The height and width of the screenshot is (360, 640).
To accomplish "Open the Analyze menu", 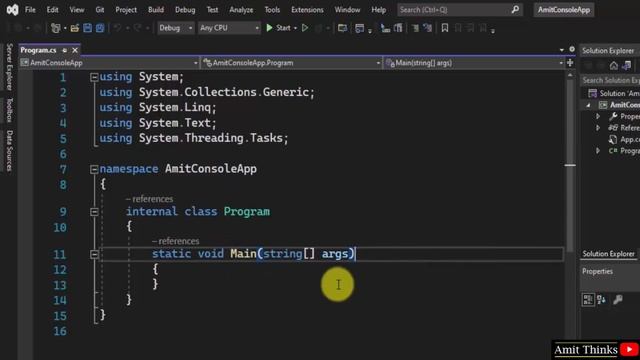I will 241,9.
